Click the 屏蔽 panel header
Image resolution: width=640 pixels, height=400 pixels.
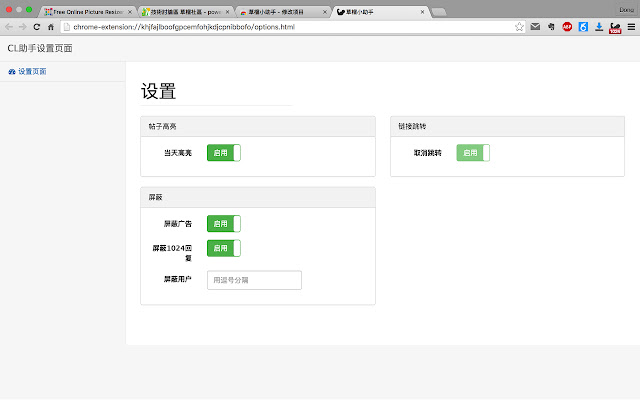pyautogui.click(x=258, y=198)
